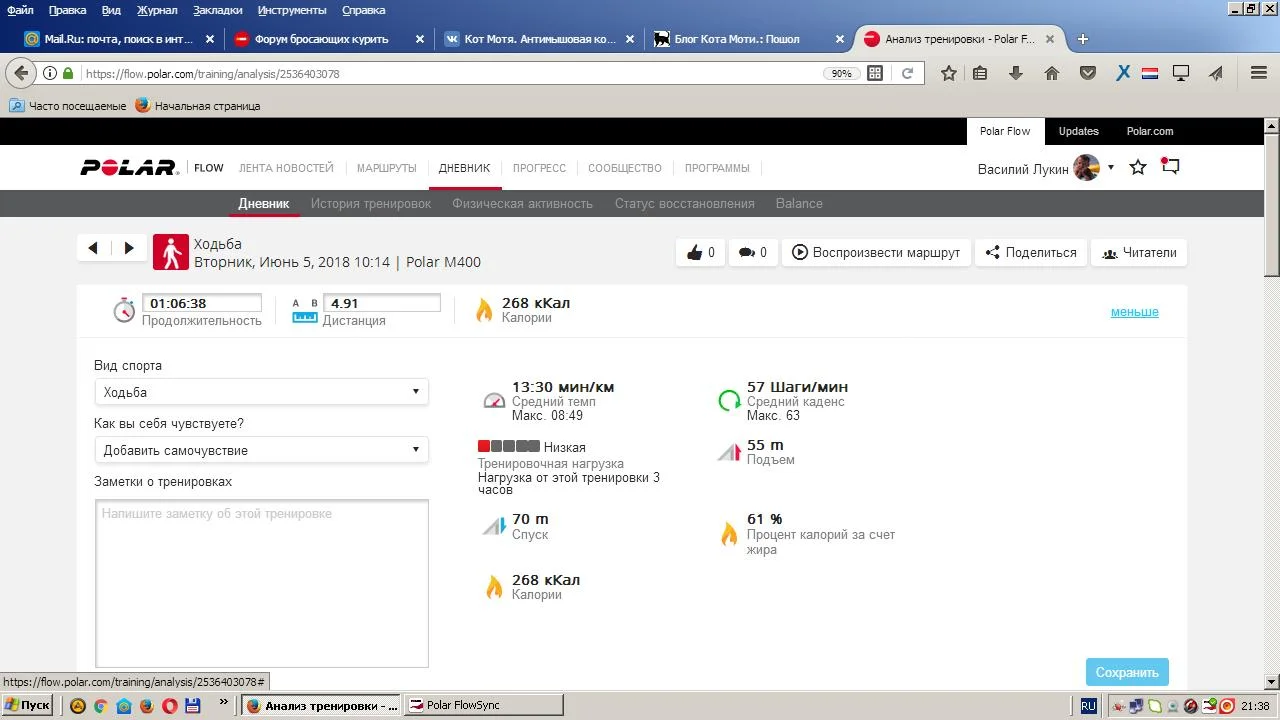Click the grid icon in address bar
The height and width of the screenshot is (720, 1280).
point(875,73)
